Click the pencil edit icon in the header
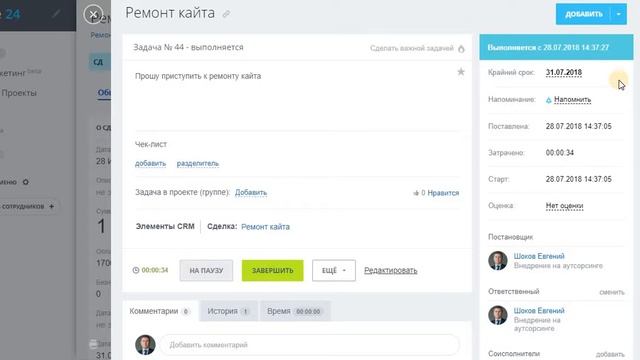Image resolution: width=640 pixels, height=360 pixels. (56, 14)
